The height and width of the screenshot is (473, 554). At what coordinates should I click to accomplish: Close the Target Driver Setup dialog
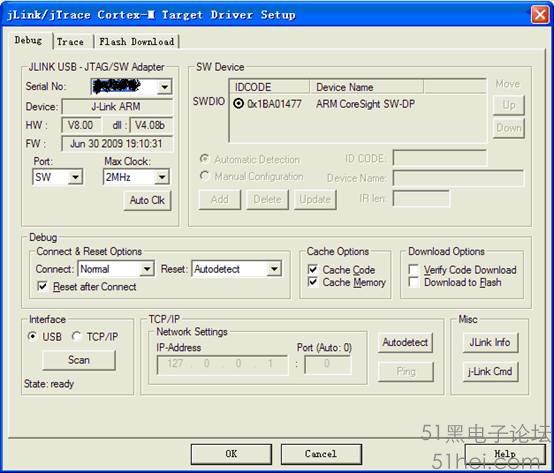[x=540, y=15]
